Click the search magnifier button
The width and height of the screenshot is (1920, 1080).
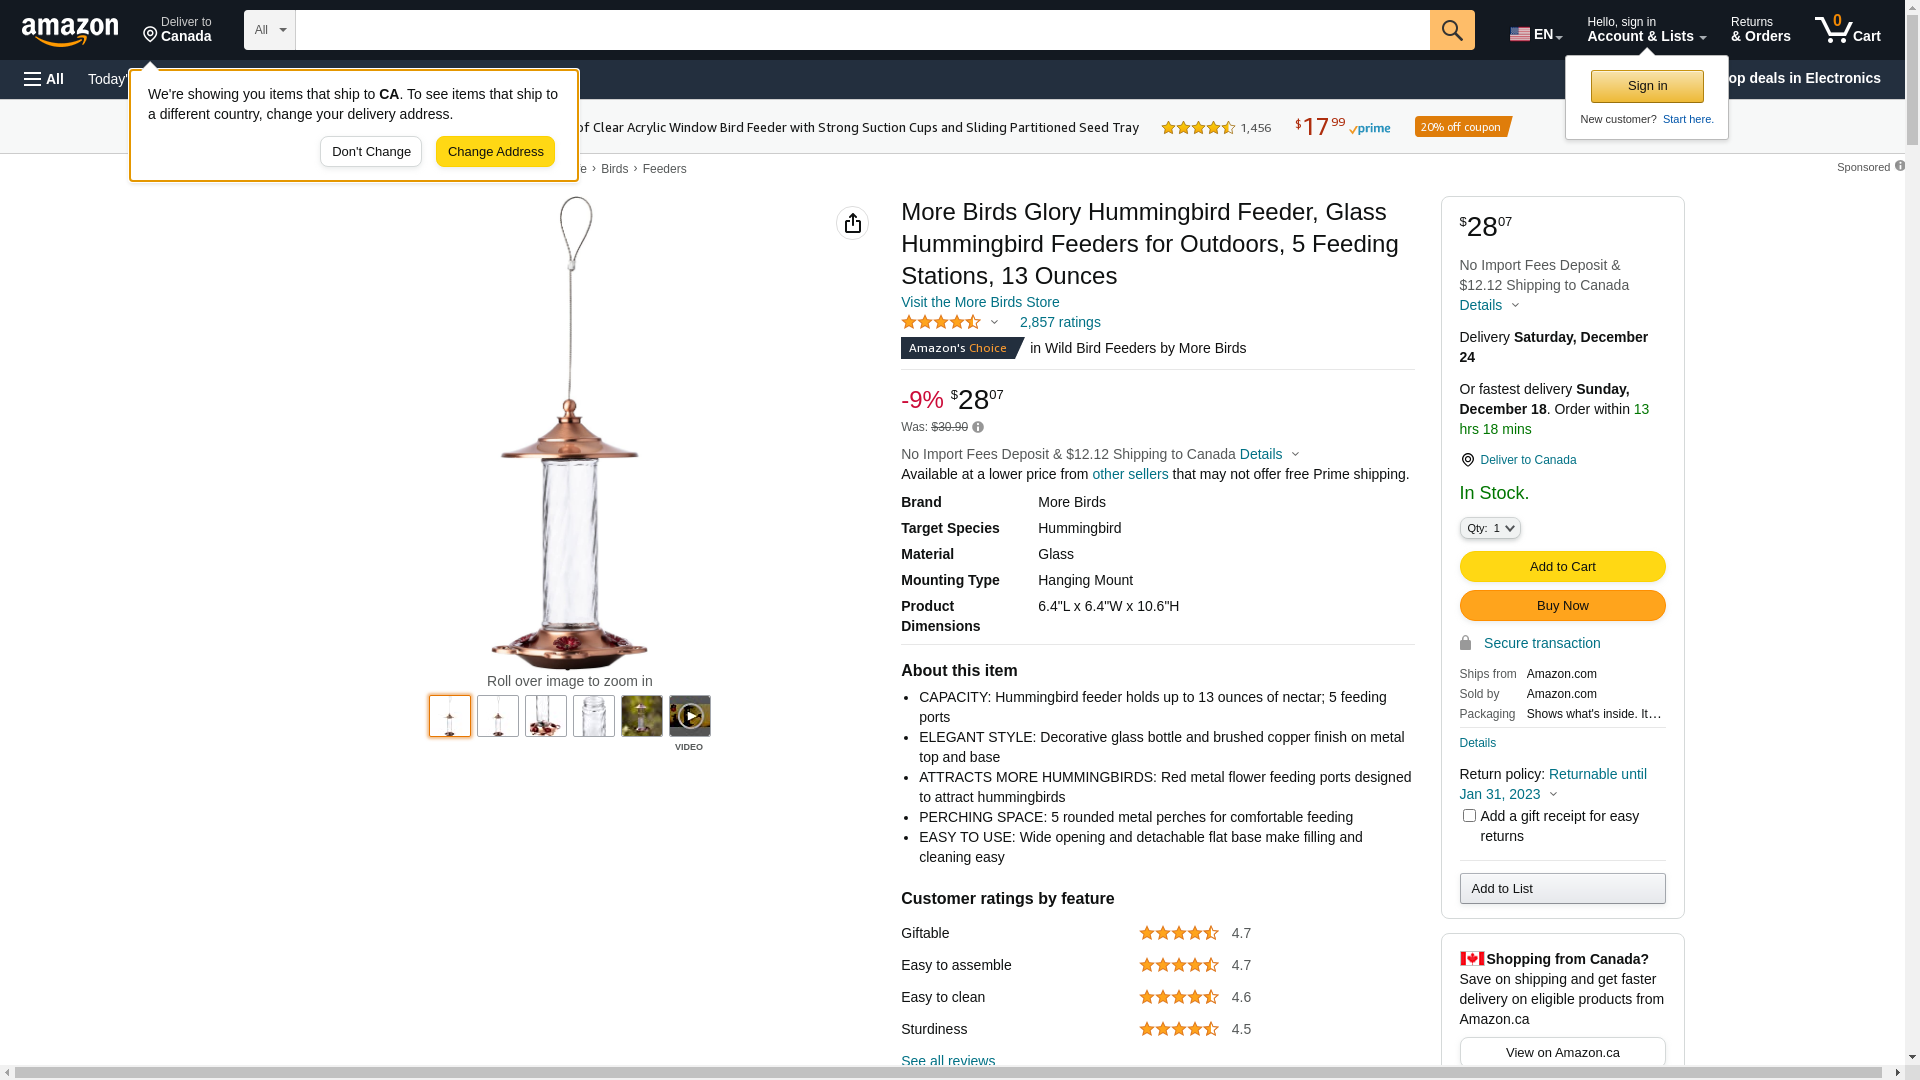click(1452, 30)
